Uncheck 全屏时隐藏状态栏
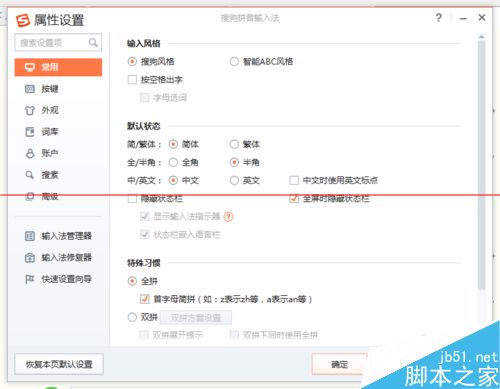Viewport: 500px width, 389px height. coord(294,199)
